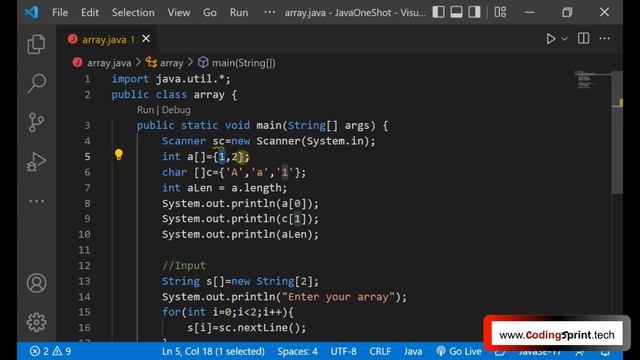The height and width of the screenshot is (360, 640).
Task: Run Java file with play button
Action: (x=551, y=39)
